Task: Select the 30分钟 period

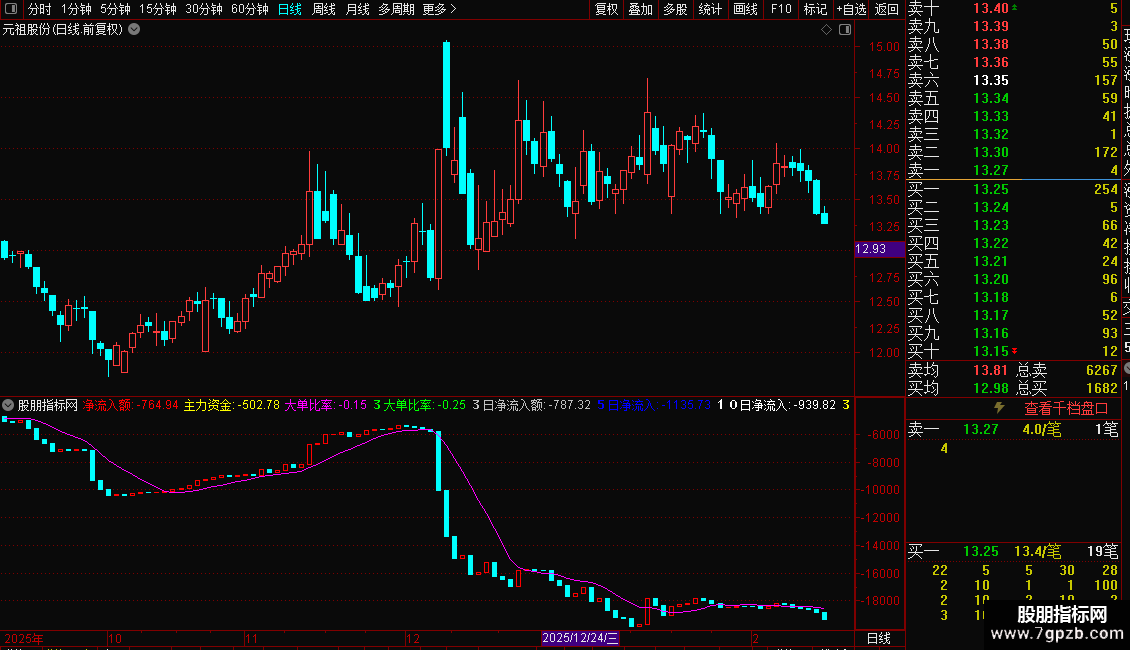Action: point(204,9)
